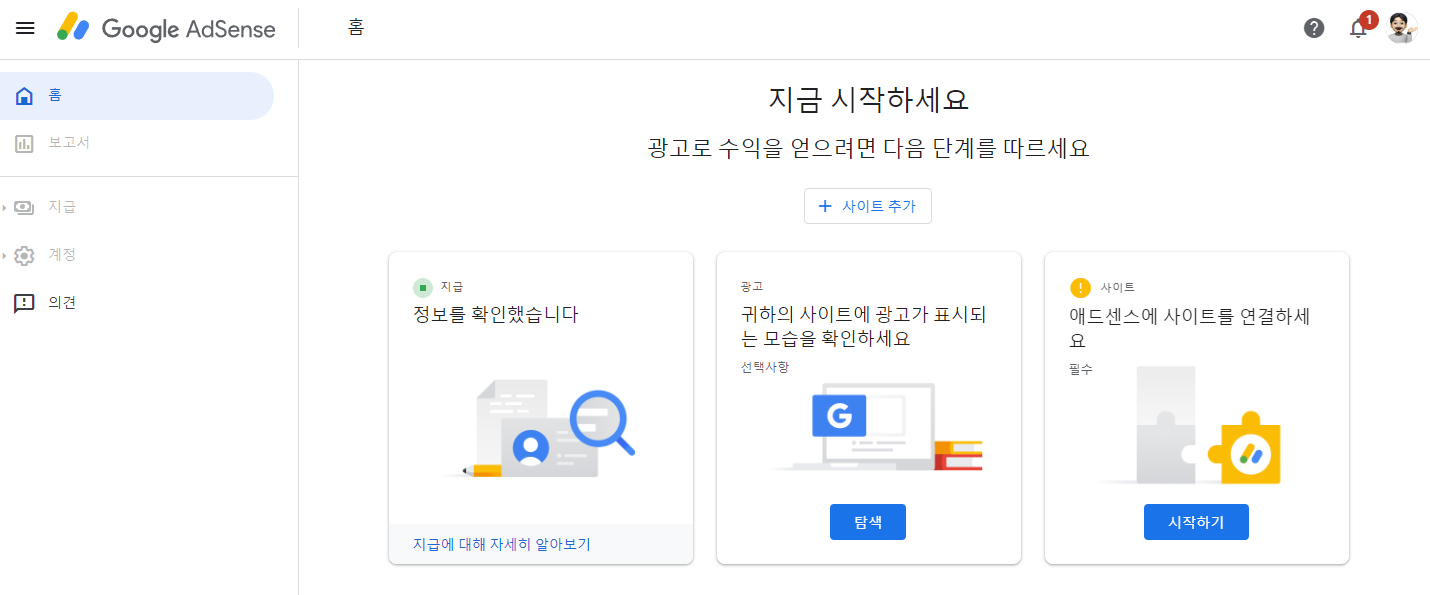
Task: Click the 계정 gear icon
Action: [24, 255]
